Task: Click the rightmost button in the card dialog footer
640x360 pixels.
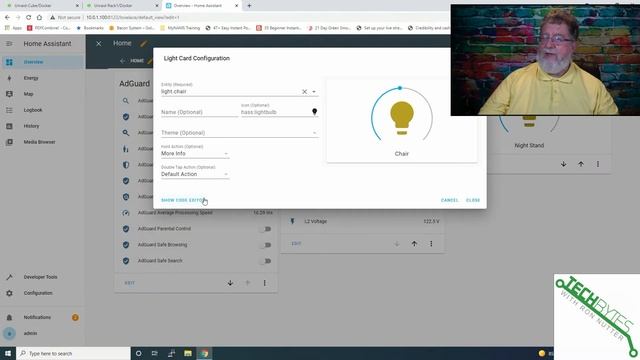Action: [473, 200]
